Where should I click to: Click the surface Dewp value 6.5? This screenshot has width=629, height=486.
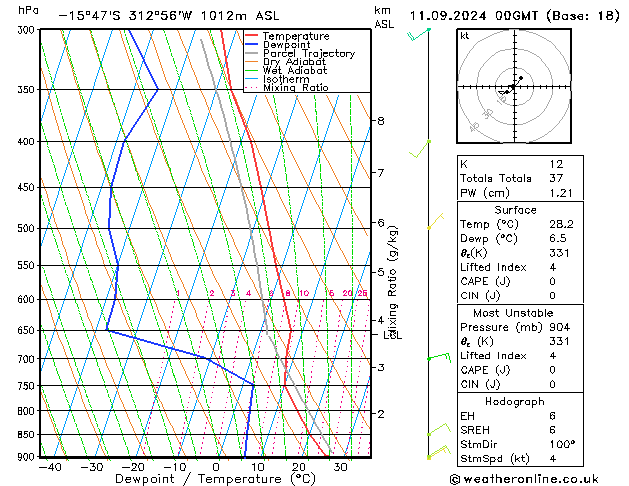point(558,238)
